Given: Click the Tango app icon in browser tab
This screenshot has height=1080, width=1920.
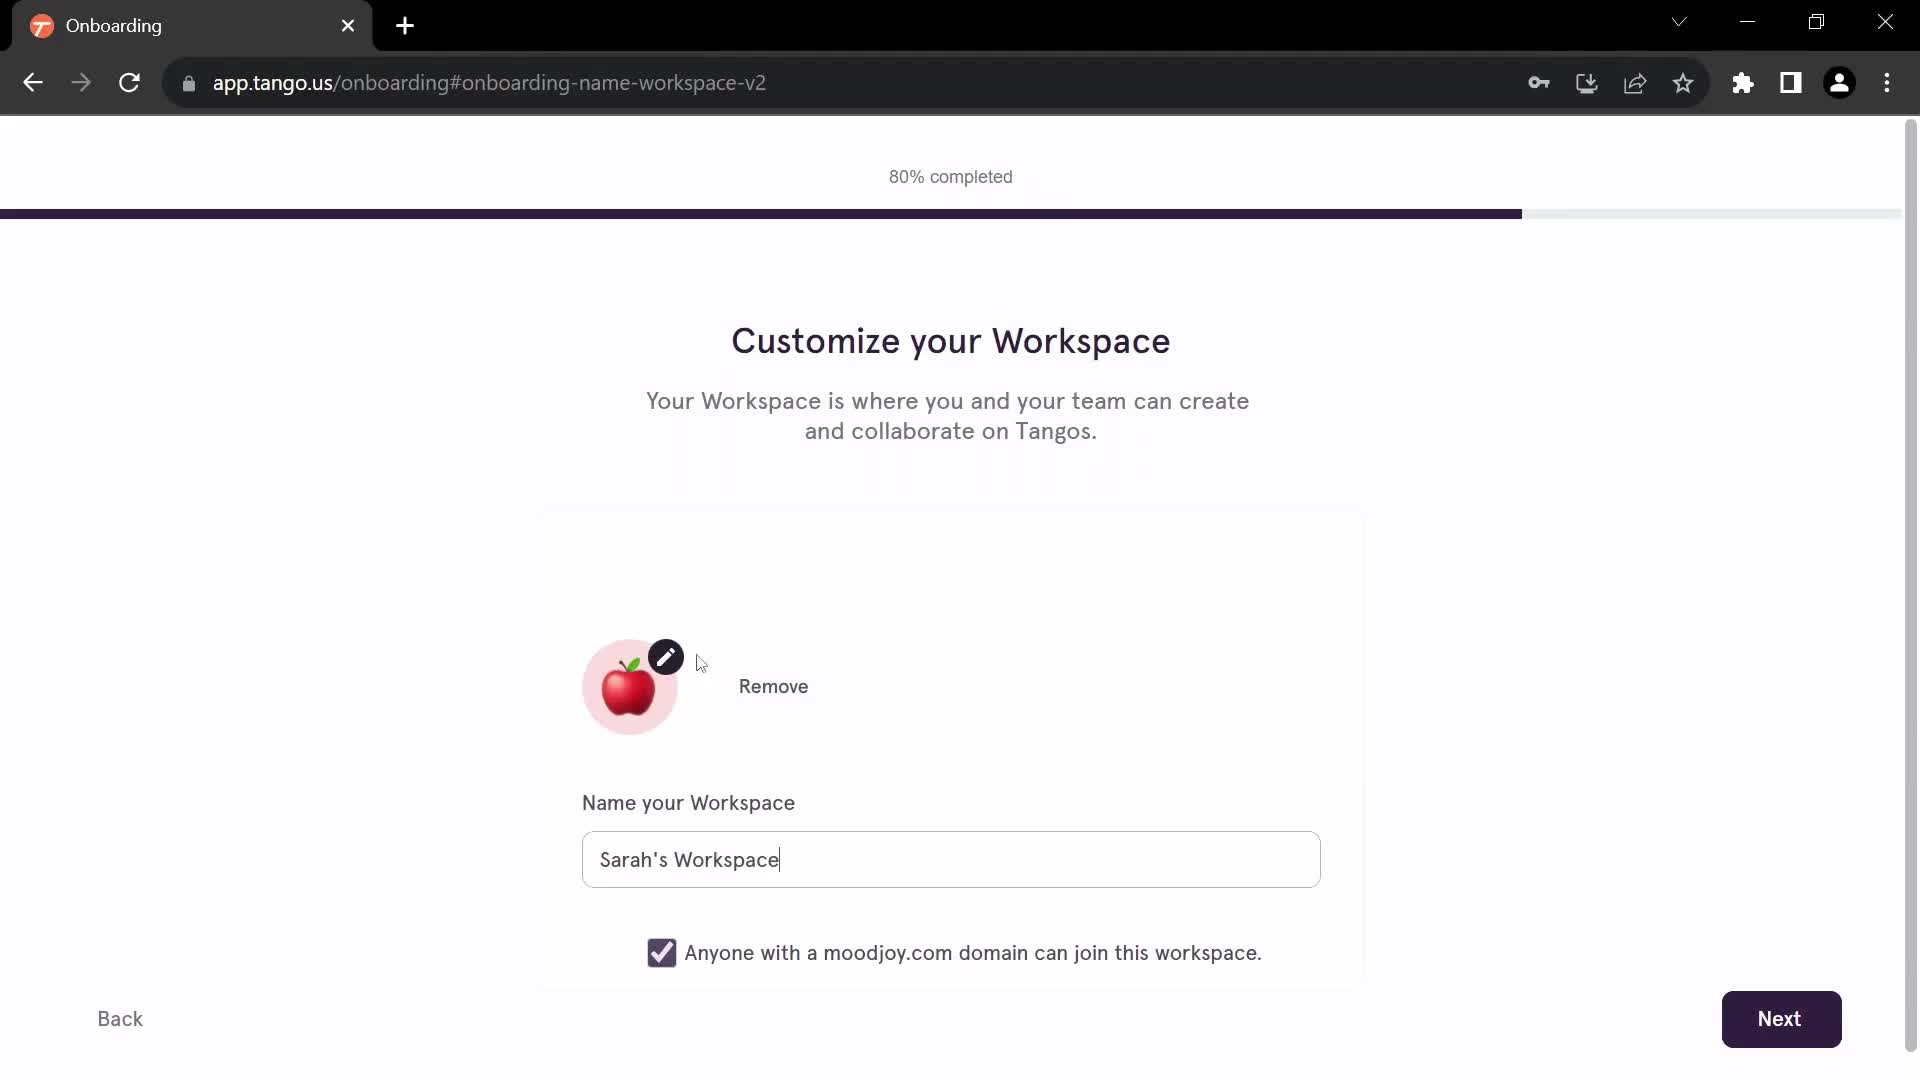Looking at the screenshot, I should click(x=42, y=26).
